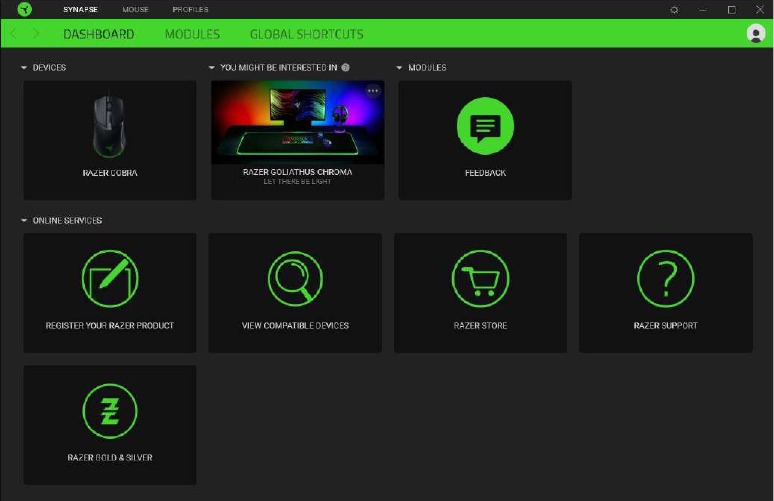The width and height of the screenshot is (774, 501).
Task: Click the Feedback speech bubble icon
Action: 485,127
